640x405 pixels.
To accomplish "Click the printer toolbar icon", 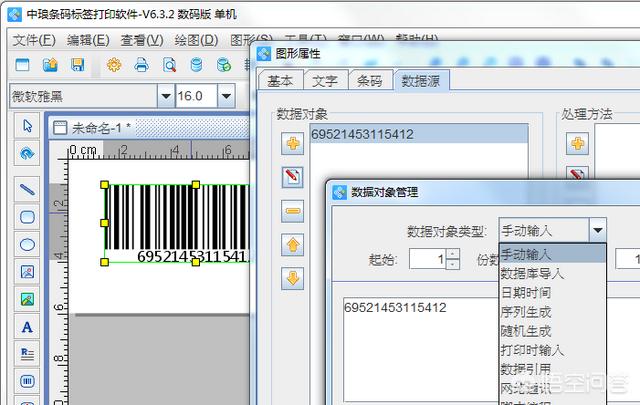I will [142, 65].
